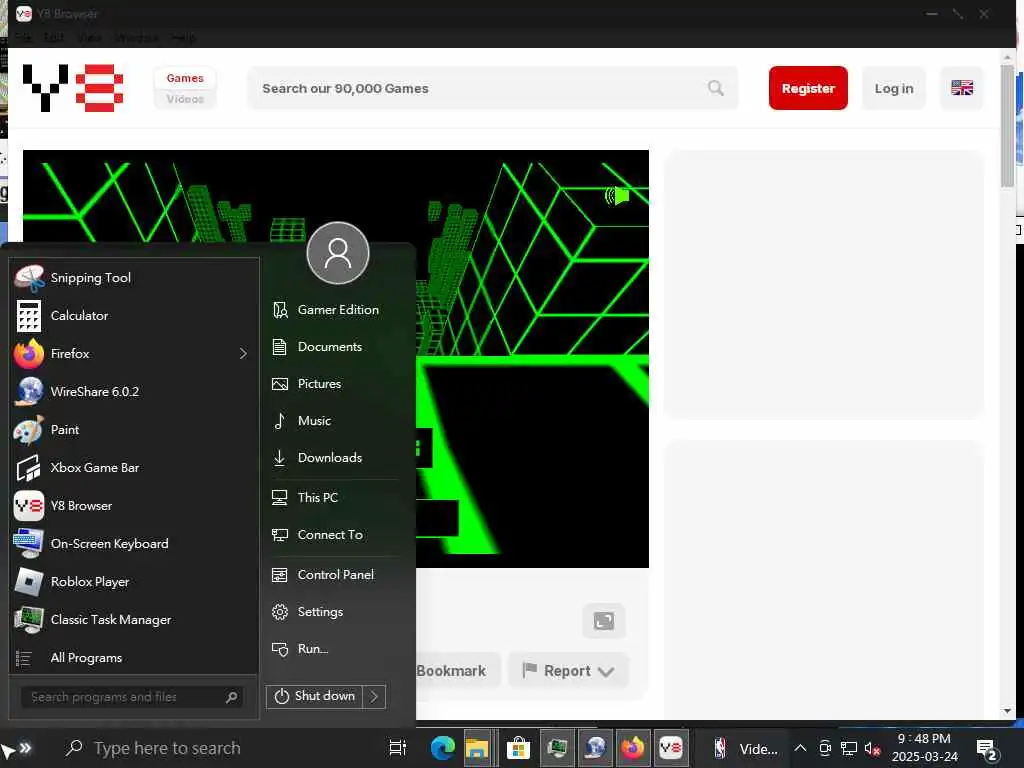
Task: Open the NBA Vide... taskbar item
Action: 744,748
